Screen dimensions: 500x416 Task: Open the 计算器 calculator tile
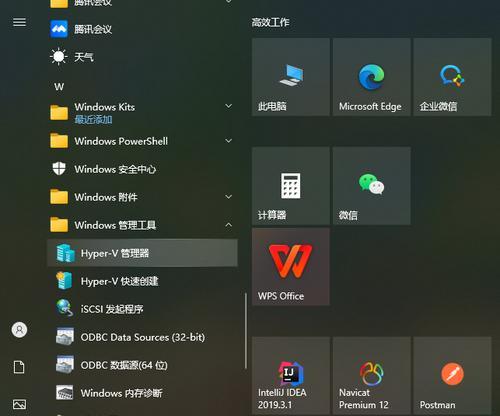click(x=291, y=186)
